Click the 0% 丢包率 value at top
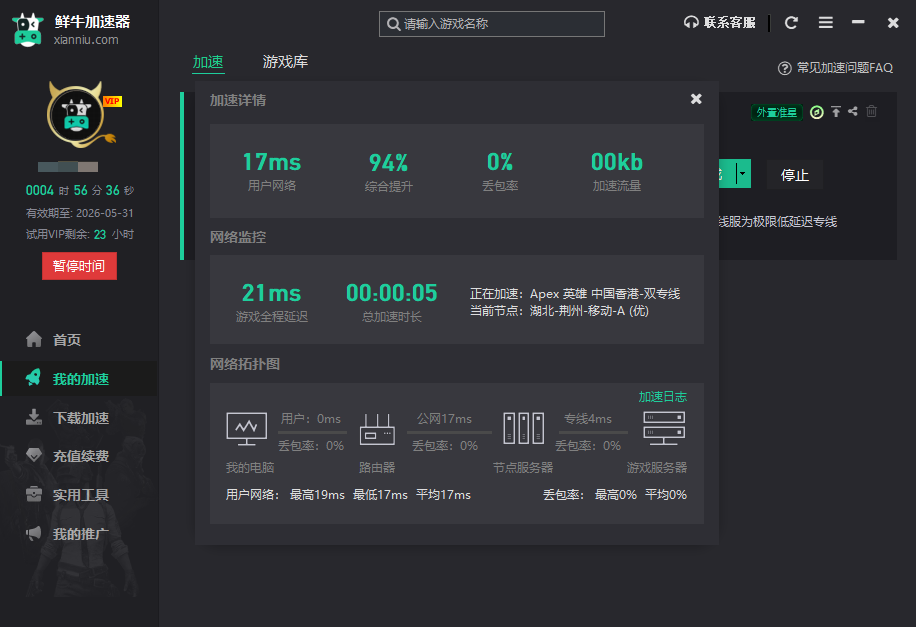The height and width of the screenshot is (627, 916). 500,162
